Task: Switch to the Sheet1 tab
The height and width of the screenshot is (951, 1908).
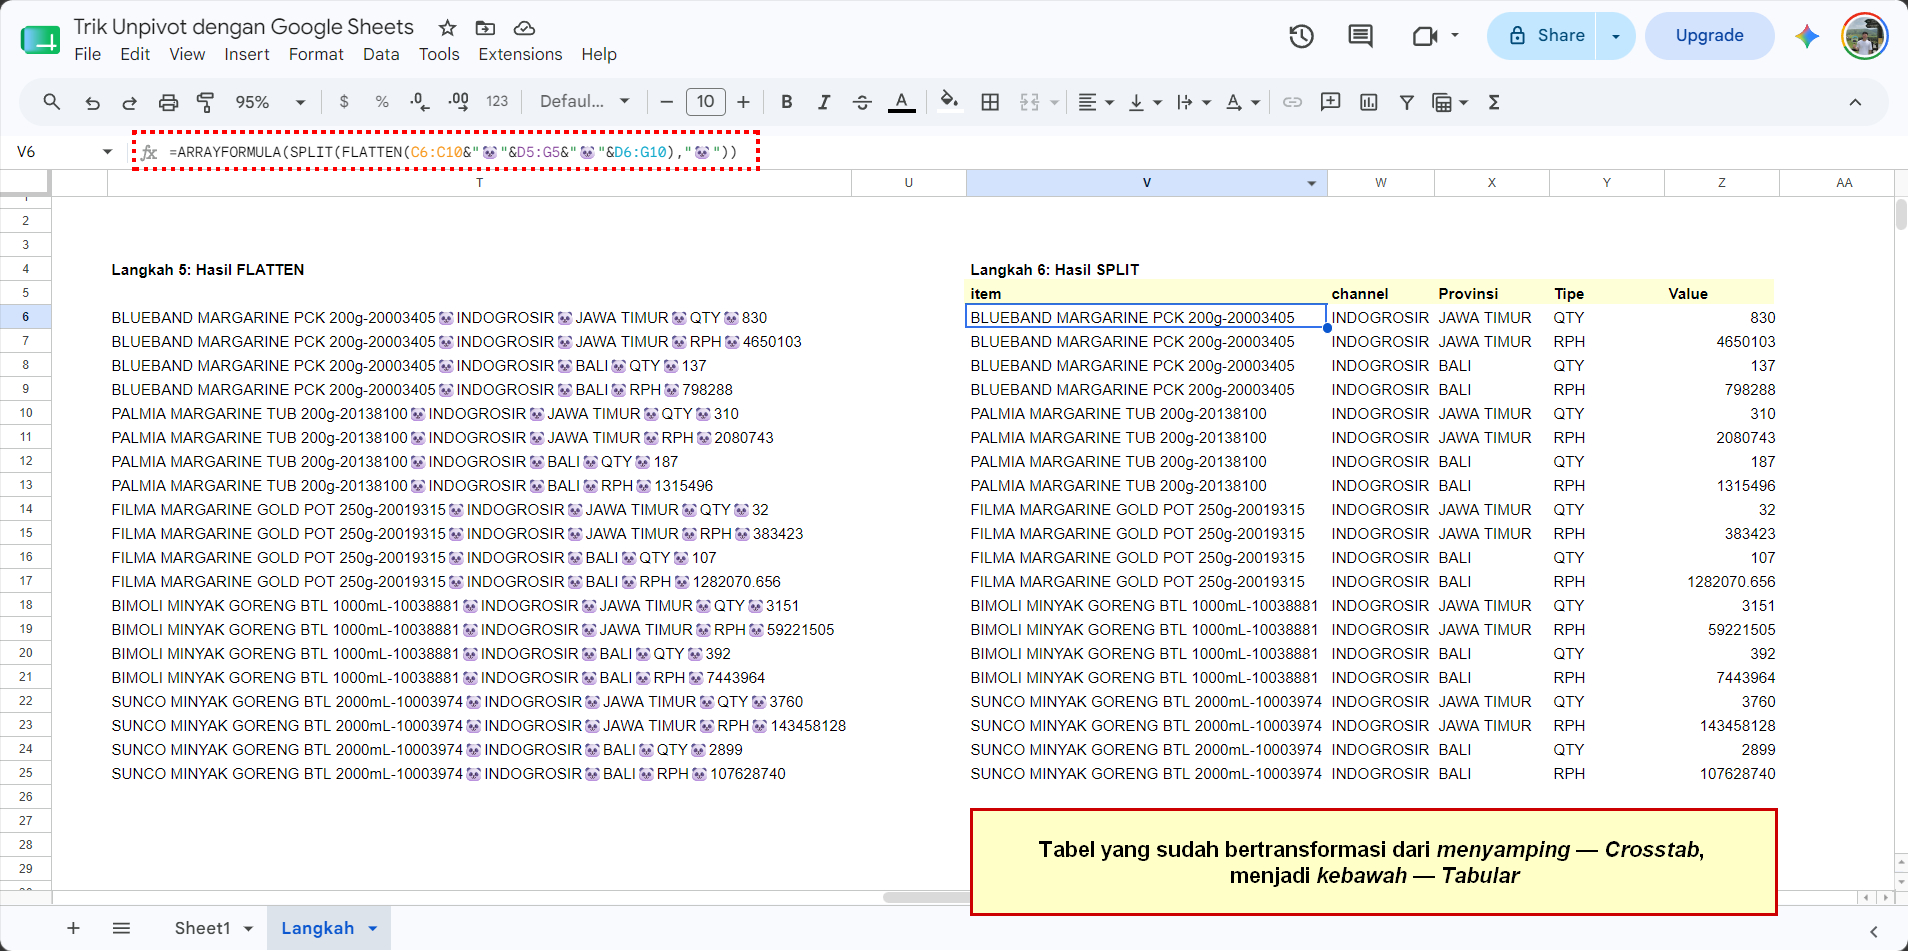Action: pos(202,928)
